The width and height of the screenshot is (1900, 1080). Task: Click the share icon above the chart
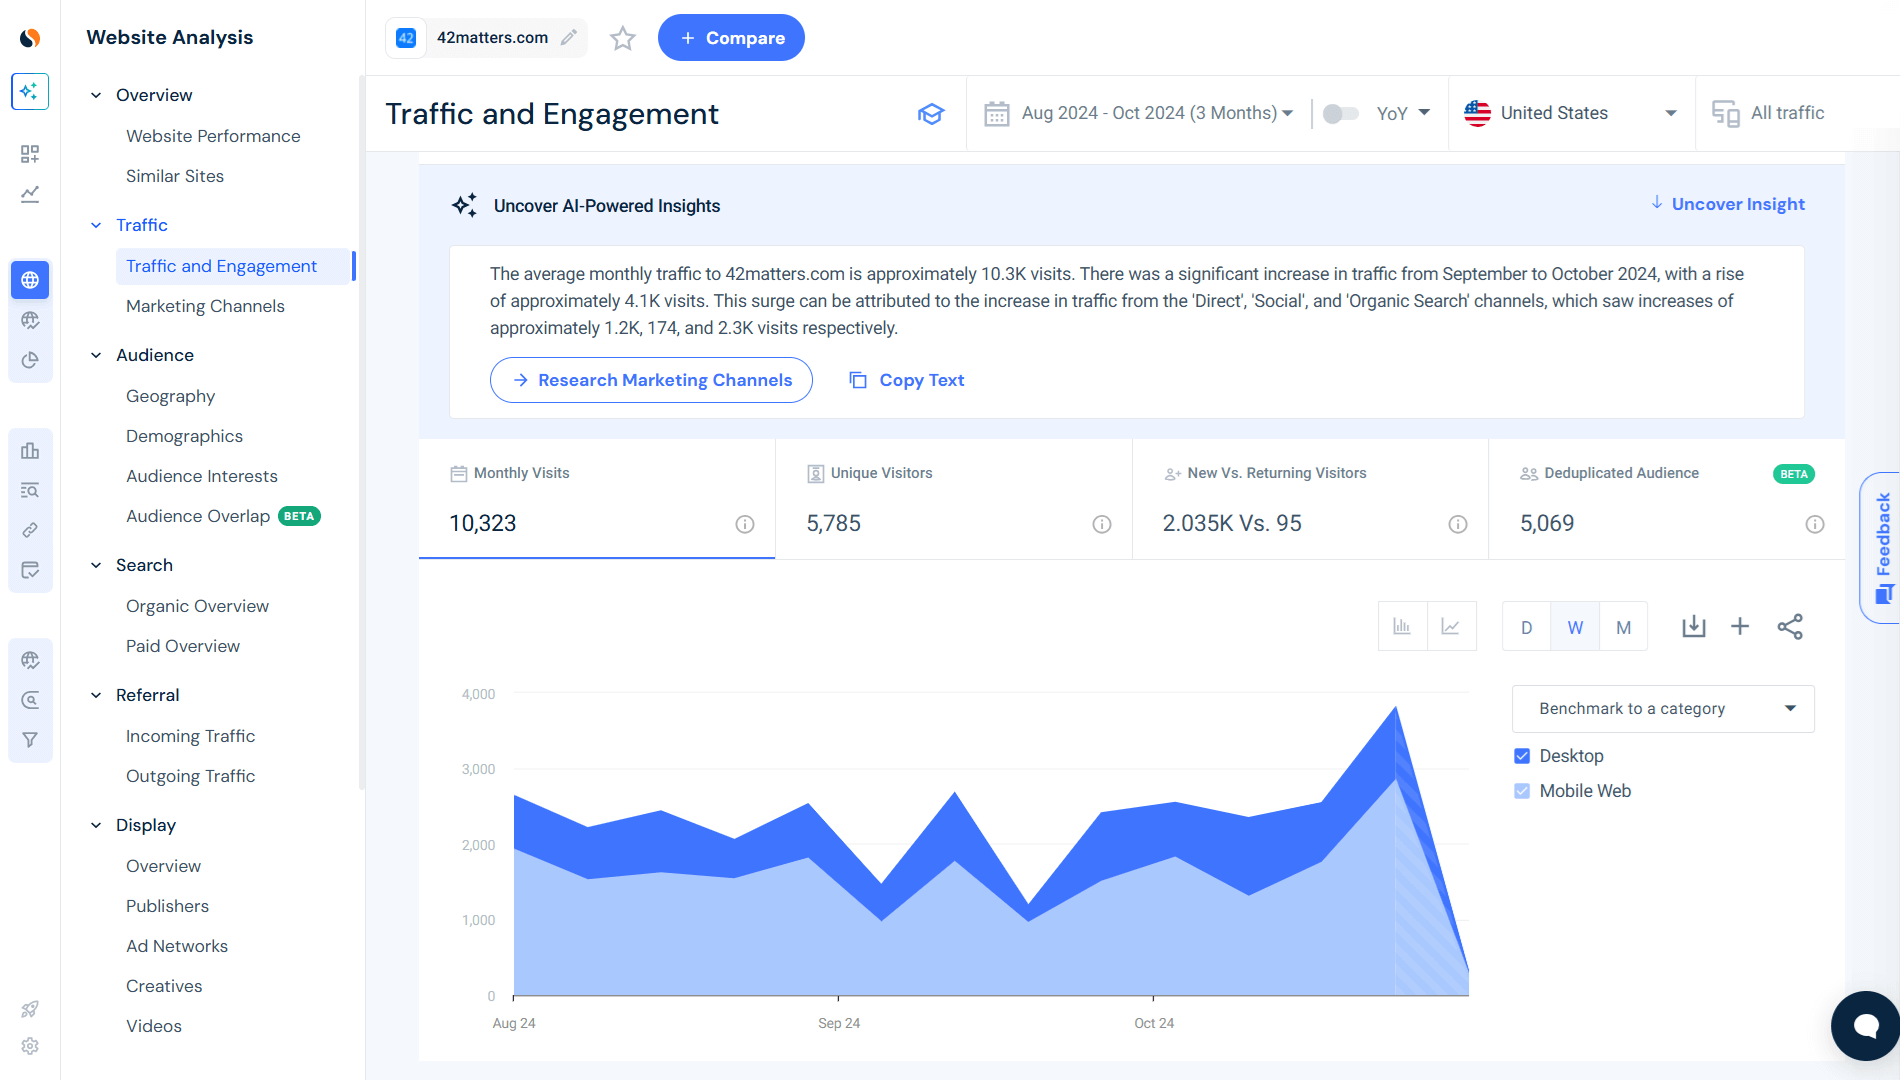click(x=1789, y=627)
